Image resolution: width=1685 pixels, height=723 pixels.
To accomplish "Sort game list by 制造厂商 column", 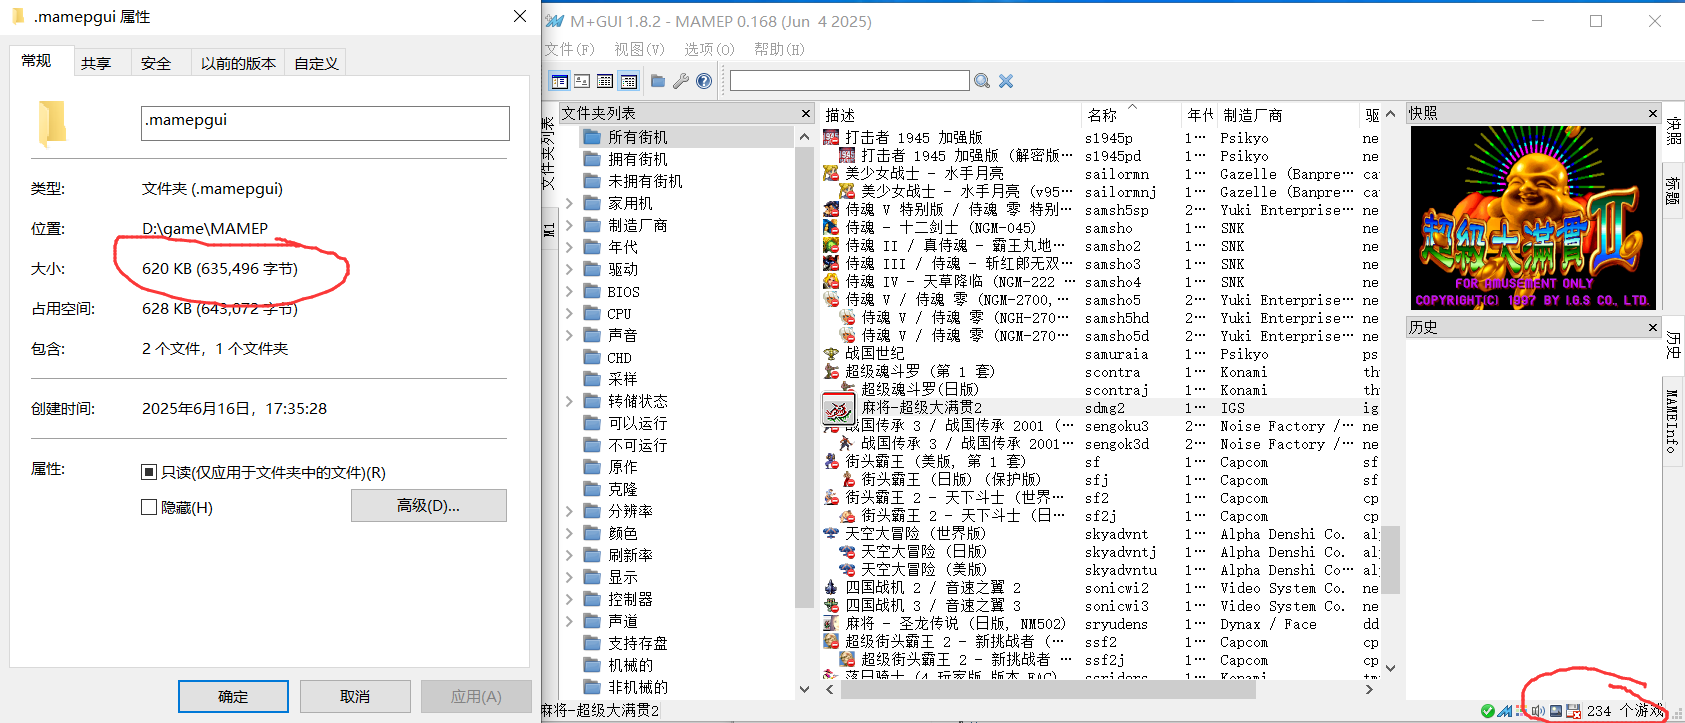I will pos(1288,115).
